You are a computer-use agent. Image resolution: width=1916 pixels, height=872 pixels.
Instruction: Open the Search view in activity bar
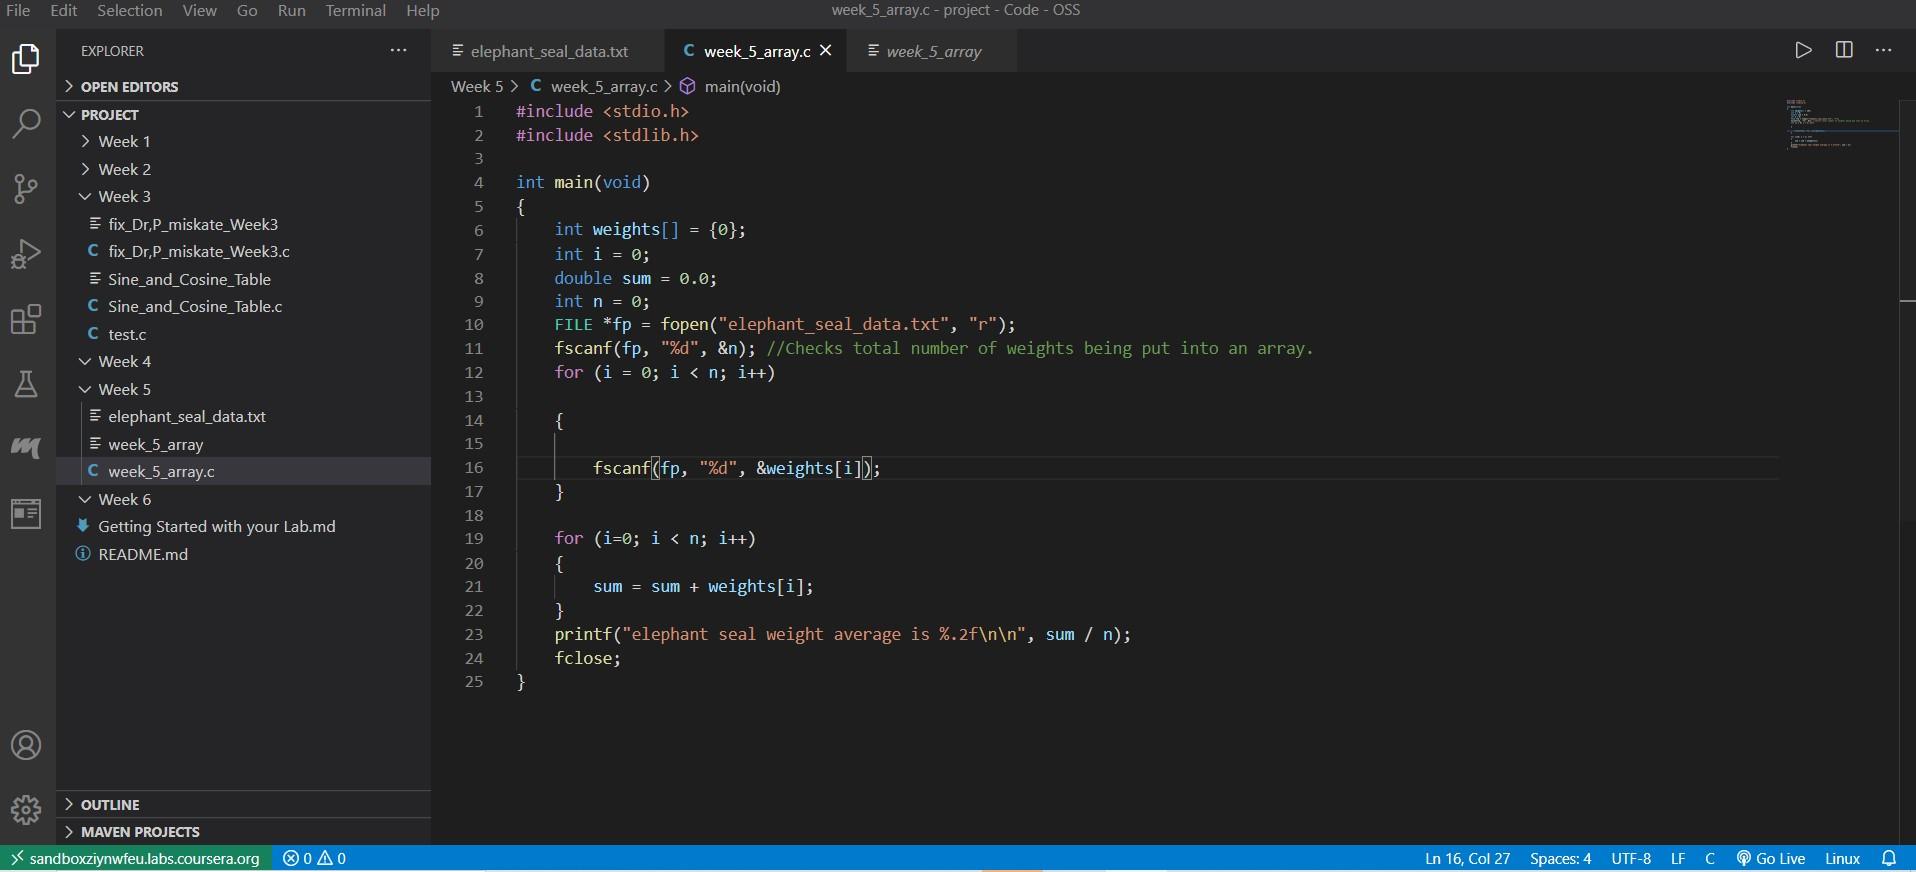click(x=26, y=123)
